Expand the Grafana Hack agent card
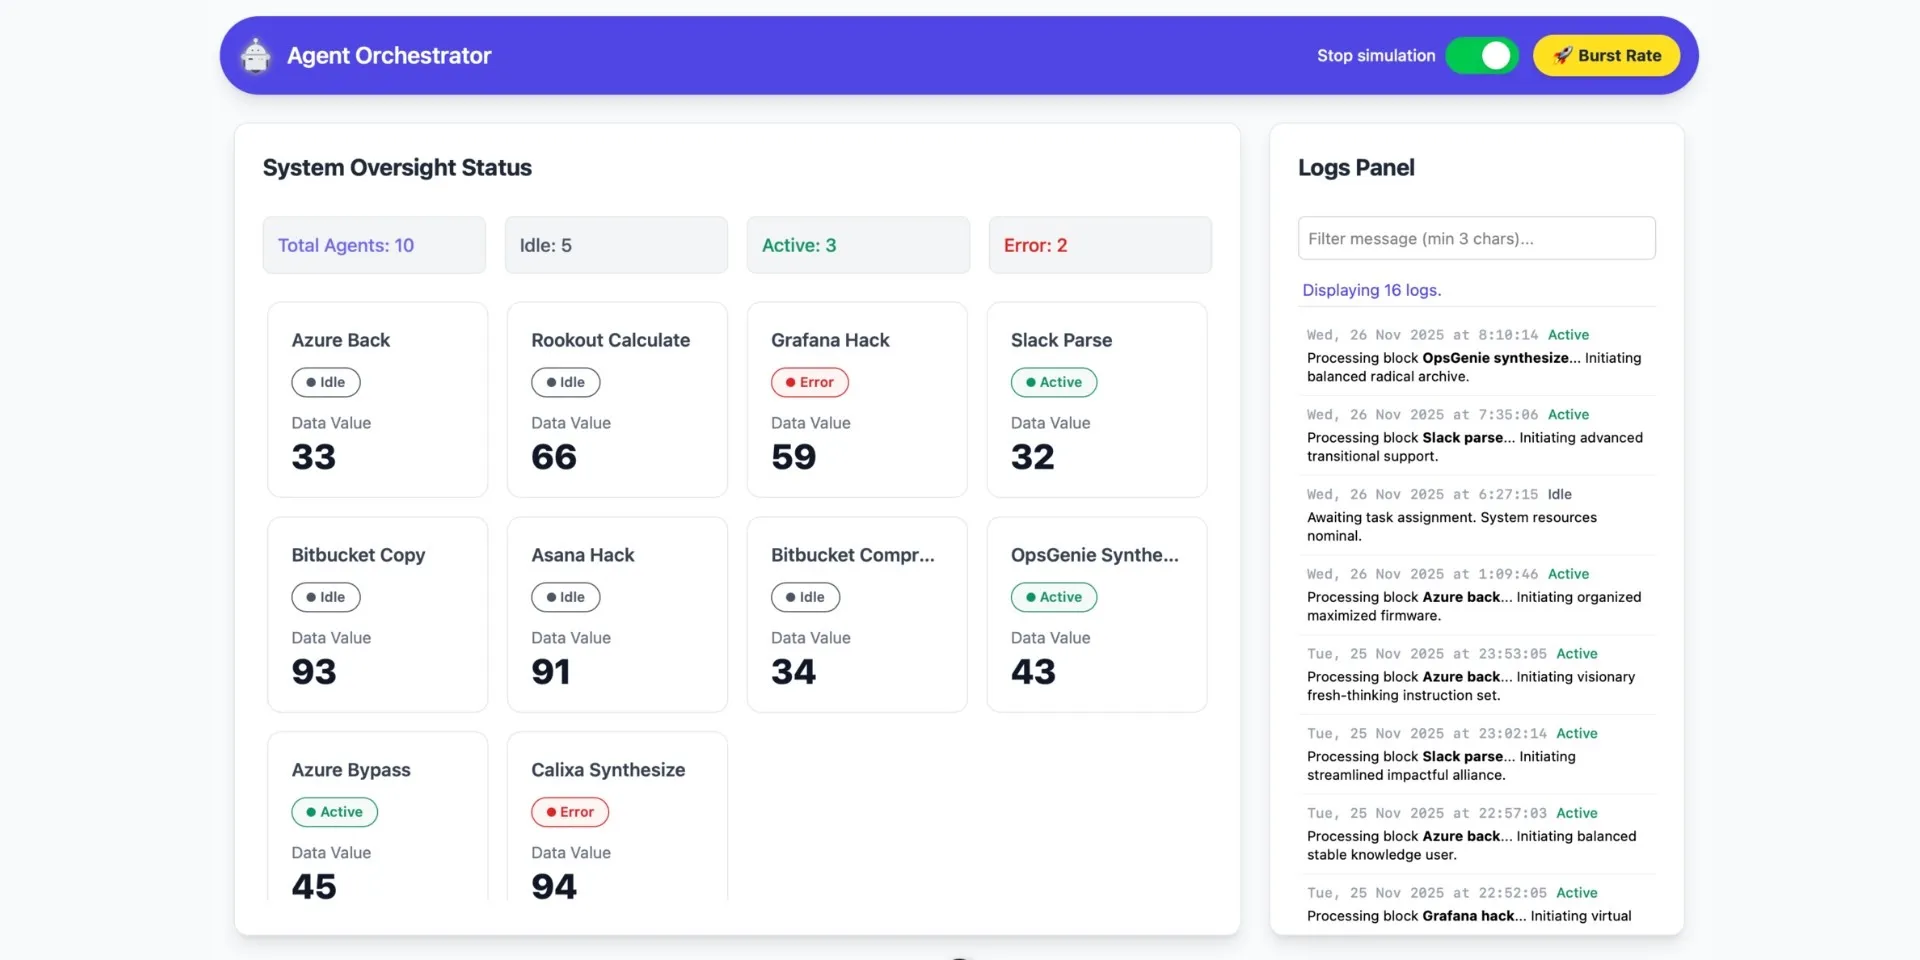 point(857,399)
